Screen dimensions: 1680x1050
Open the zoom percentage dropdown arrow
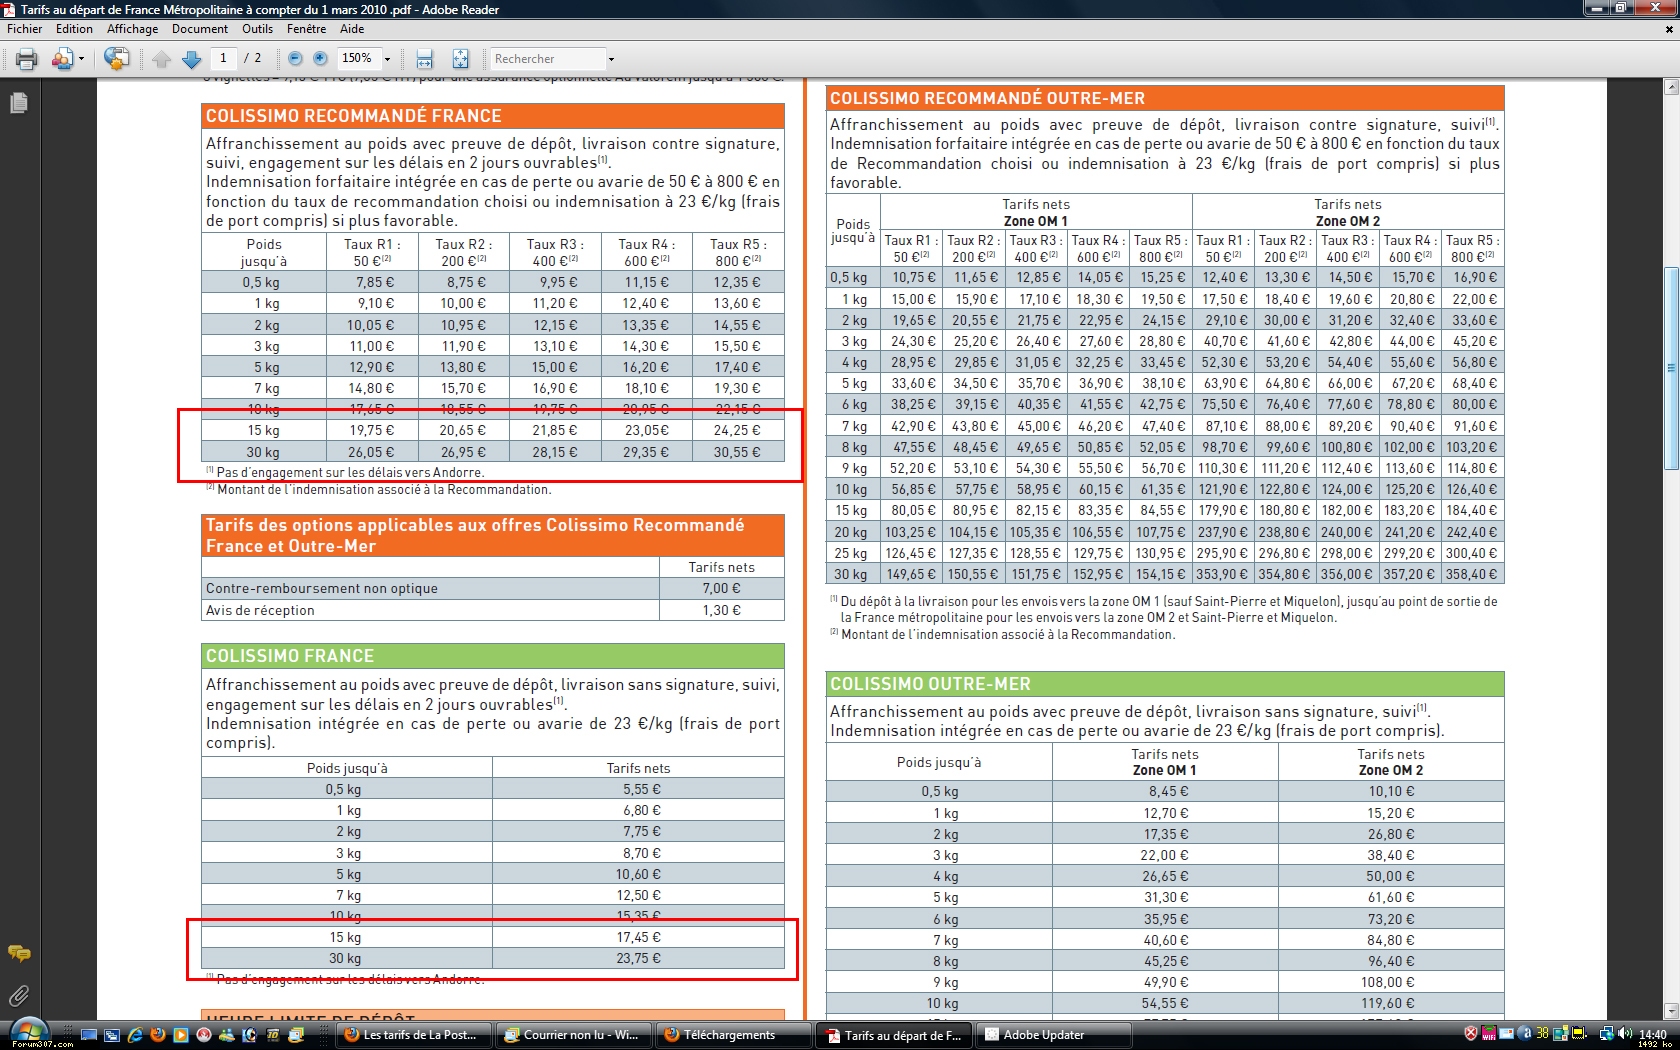coord(388,59)
